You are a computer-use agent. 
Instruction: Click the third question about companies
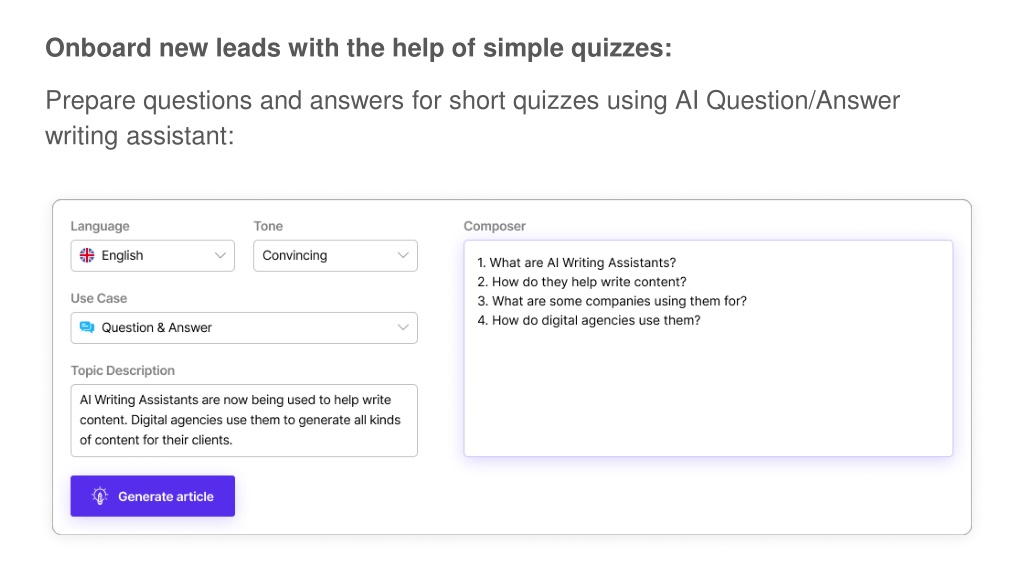[x=612, y=301]
